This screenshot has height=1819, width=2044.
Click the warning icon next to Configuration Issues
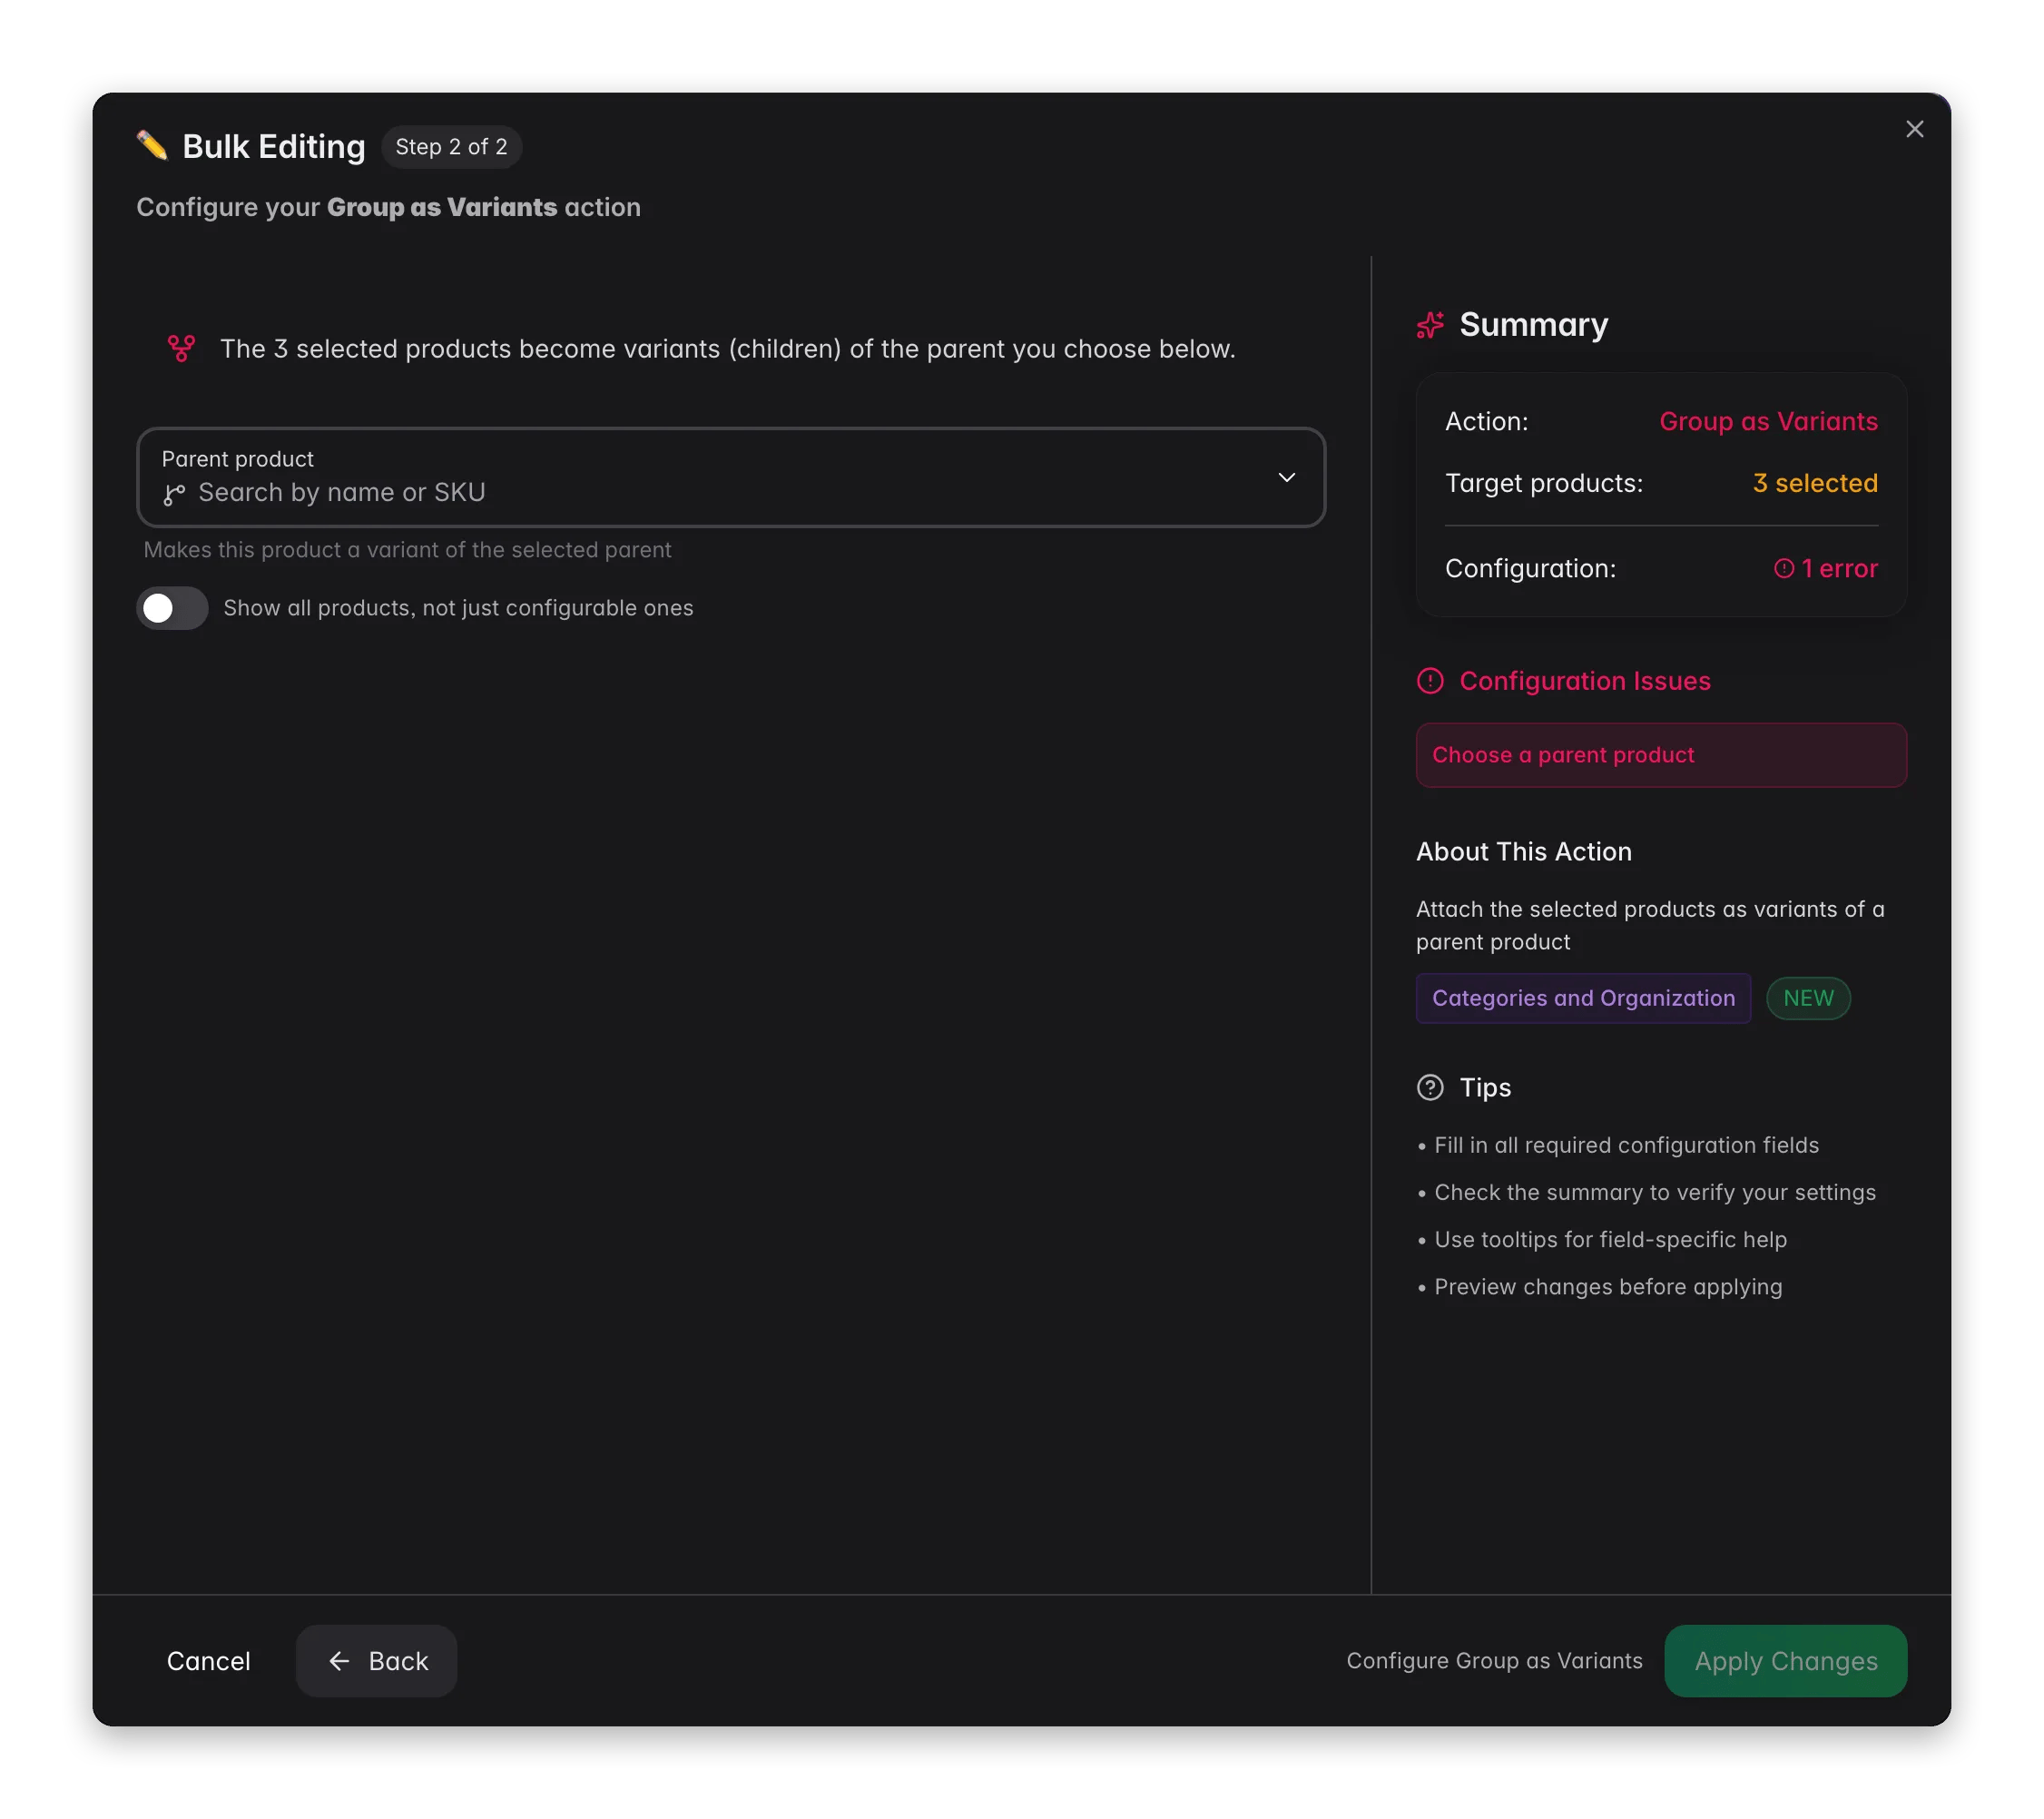(x=1430, y=681)
